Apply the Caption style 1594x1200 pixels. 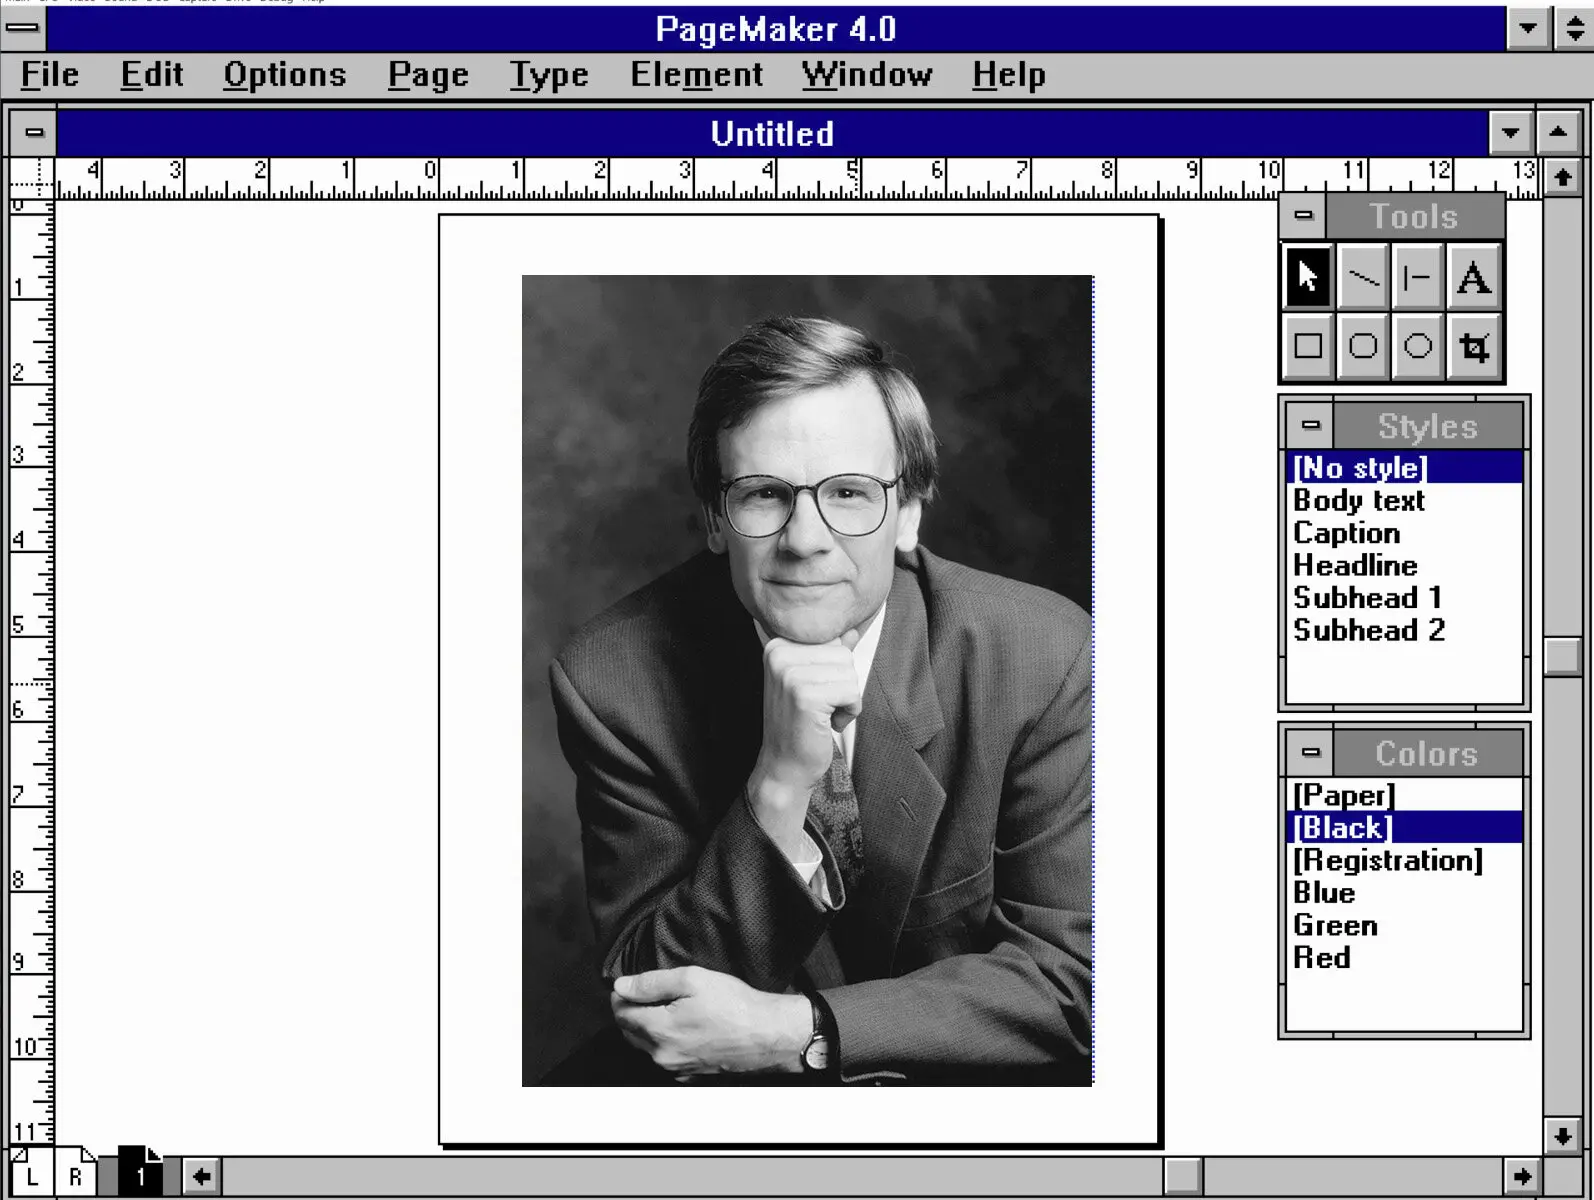1404,533
